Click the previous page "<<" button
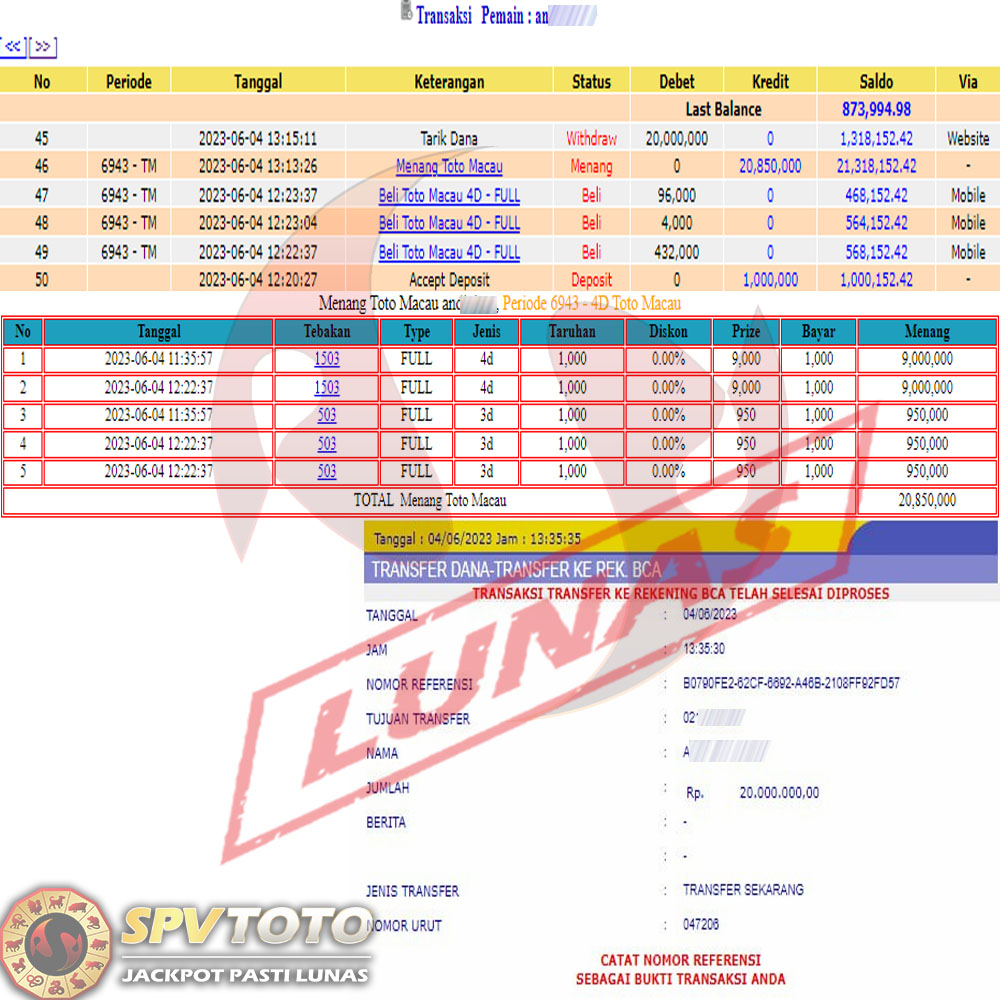 point(14,47)
